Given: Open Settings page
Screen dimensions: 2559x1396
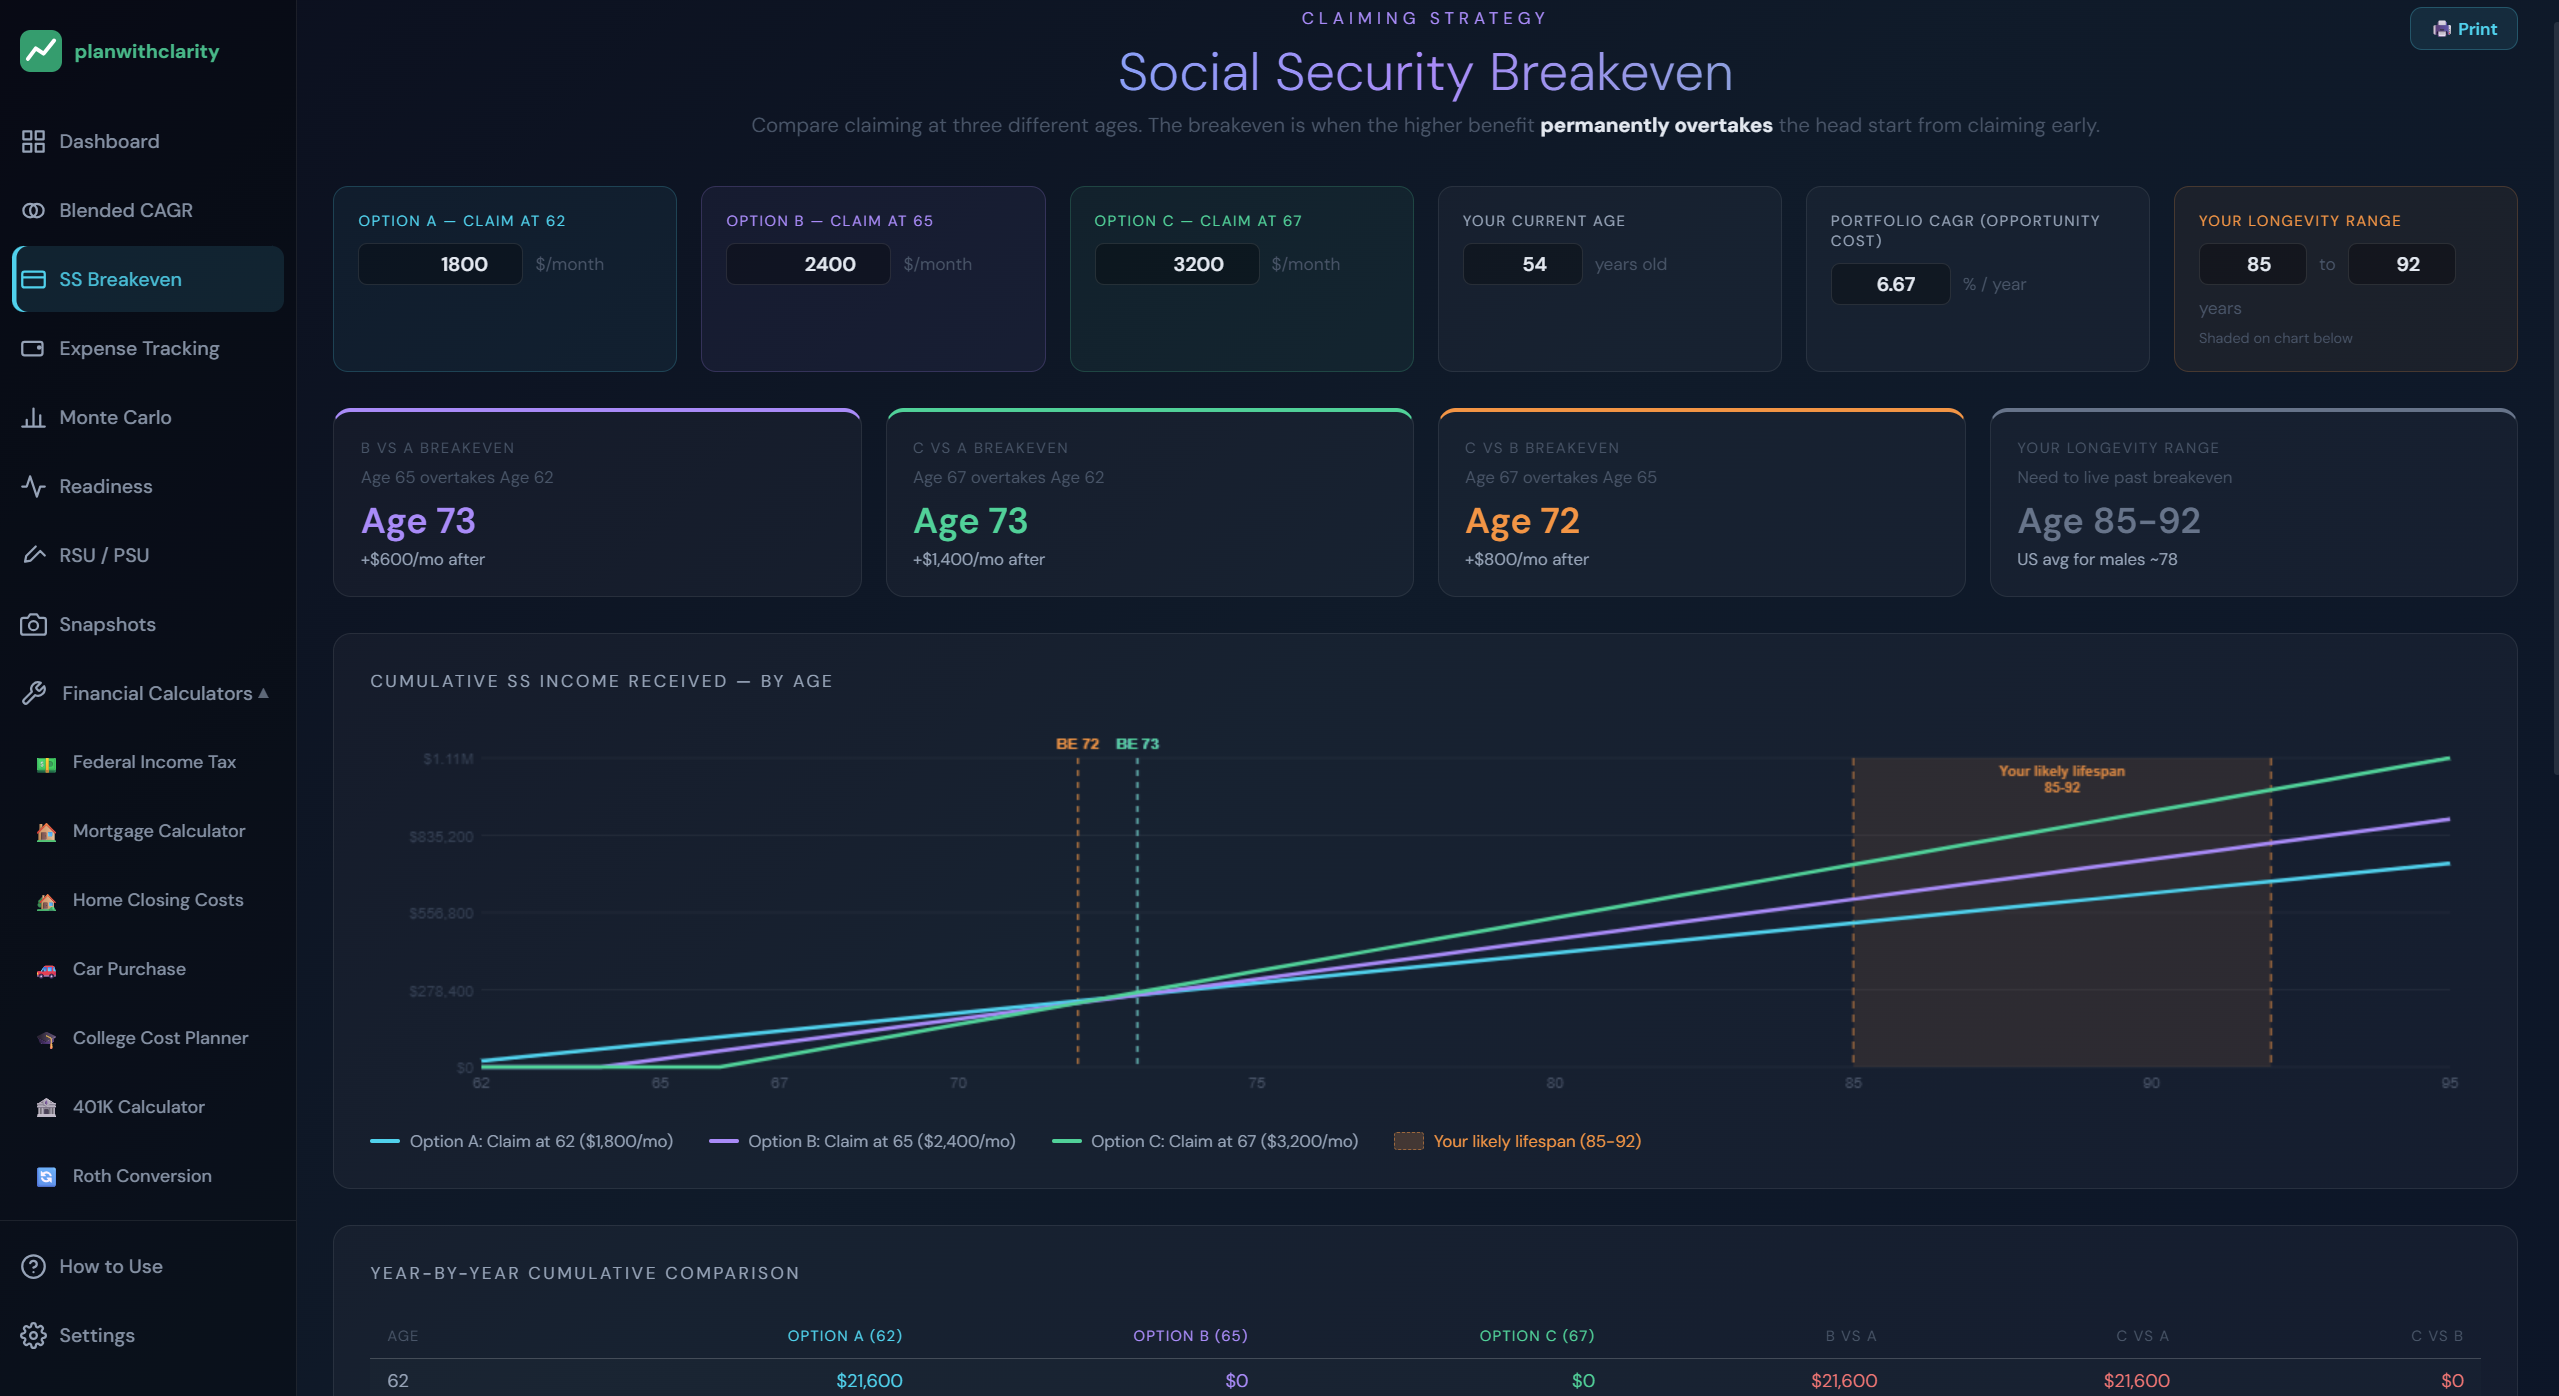Looking at the screenshot, I should 148,1336.
